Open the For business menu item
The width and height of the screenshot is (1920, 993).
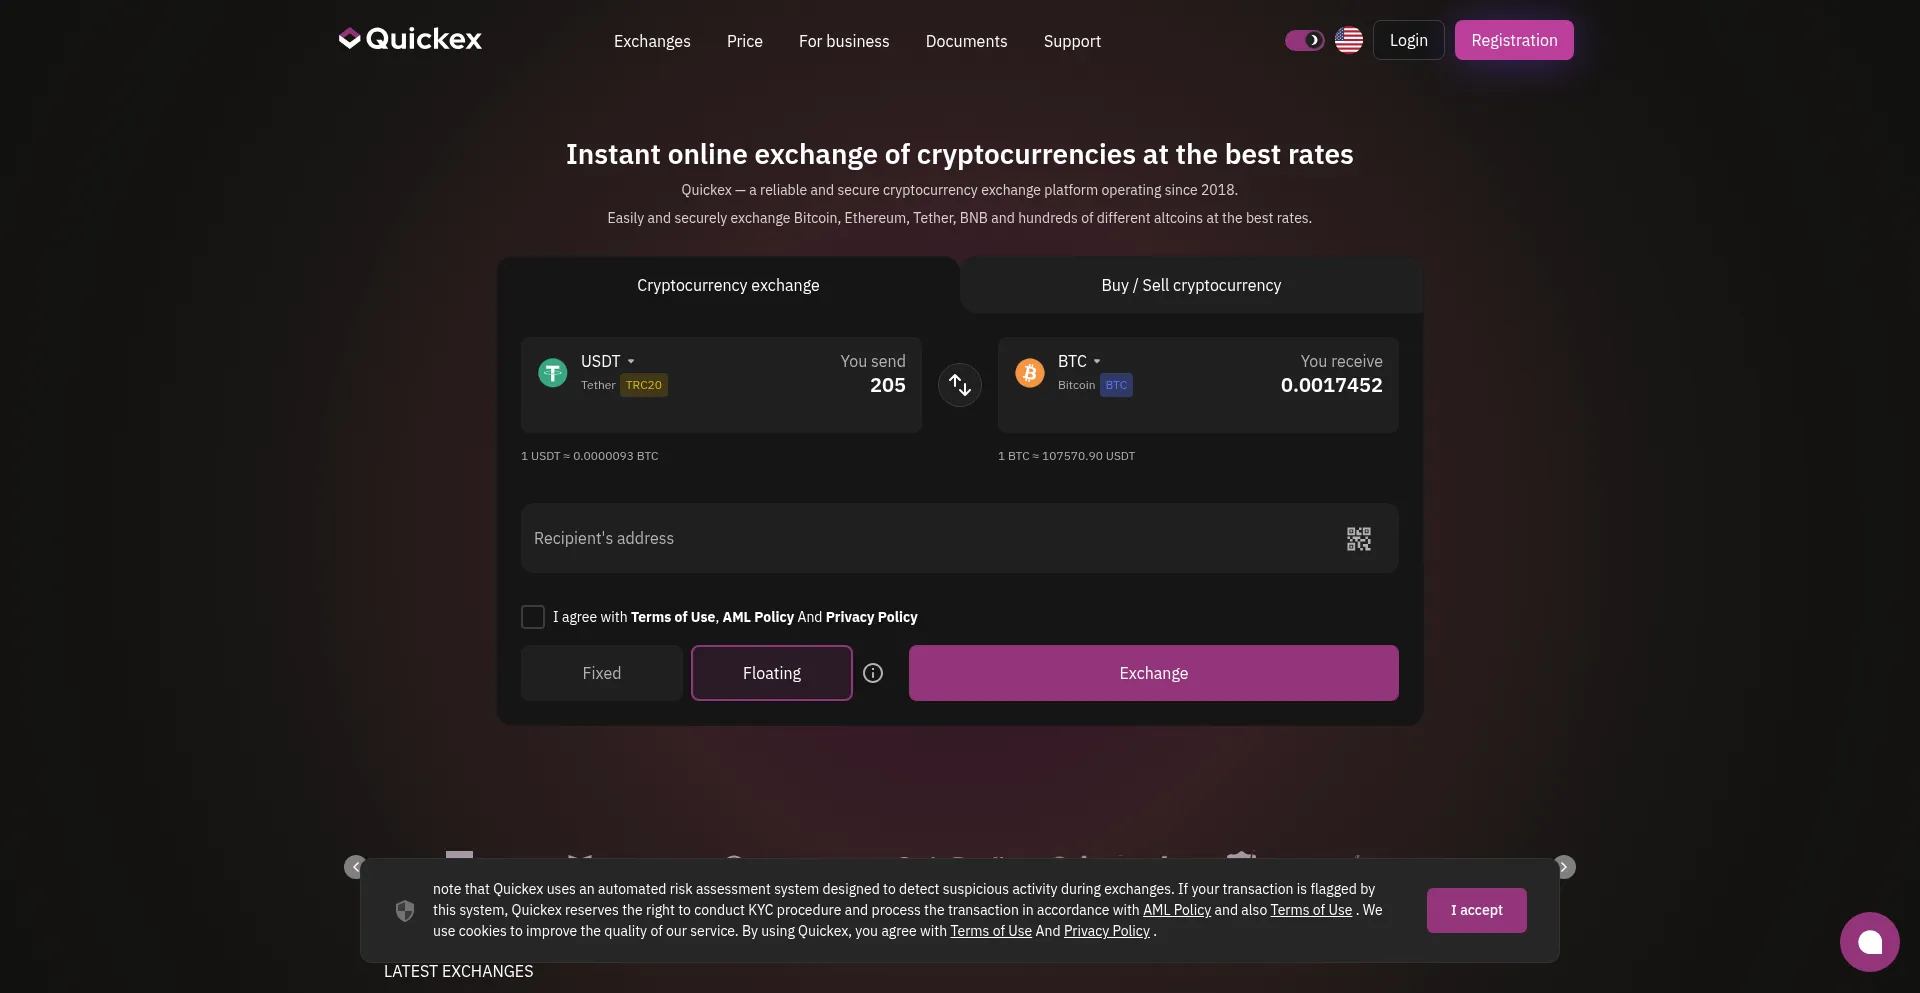843,41
